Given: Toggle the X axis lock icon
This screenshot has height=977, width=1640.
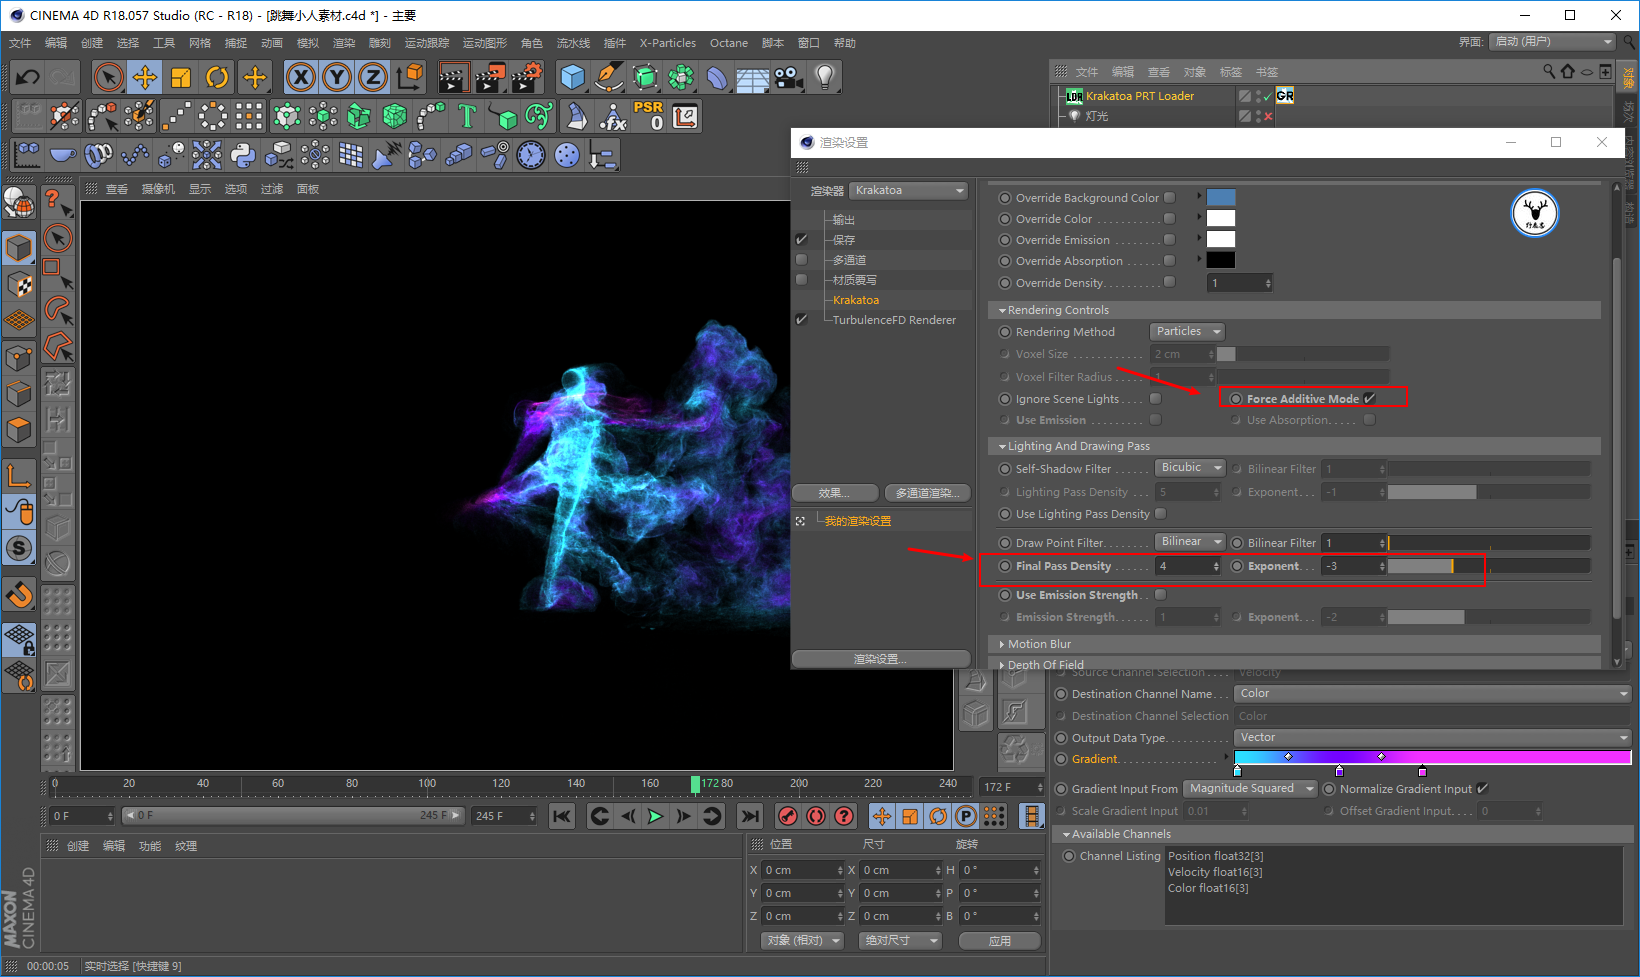Looking at the screenshot, I should (x=300, y=77).
